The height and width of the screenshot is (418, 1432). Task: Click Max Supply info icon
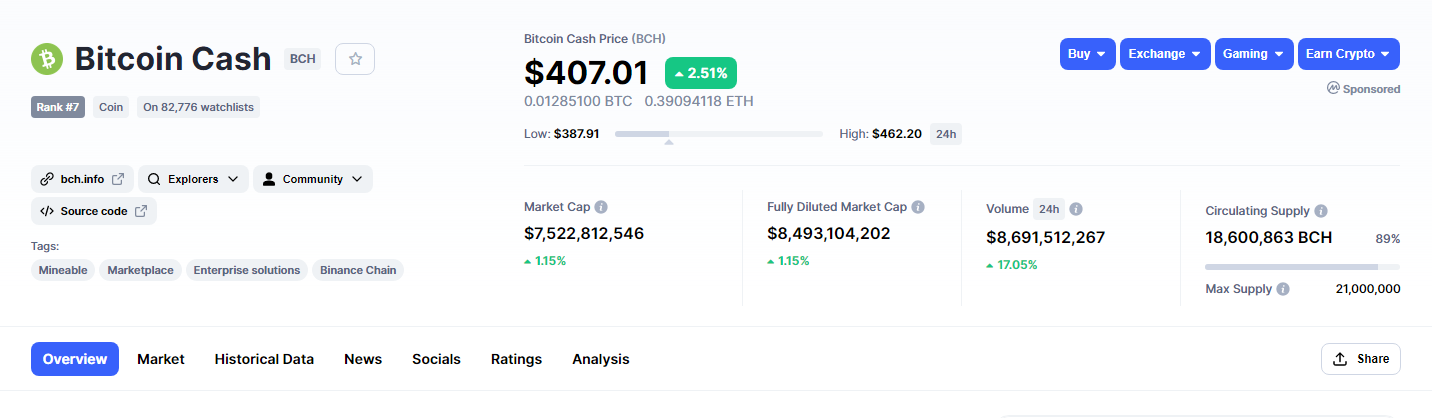pyautogui.click(x=1283, y=288)
